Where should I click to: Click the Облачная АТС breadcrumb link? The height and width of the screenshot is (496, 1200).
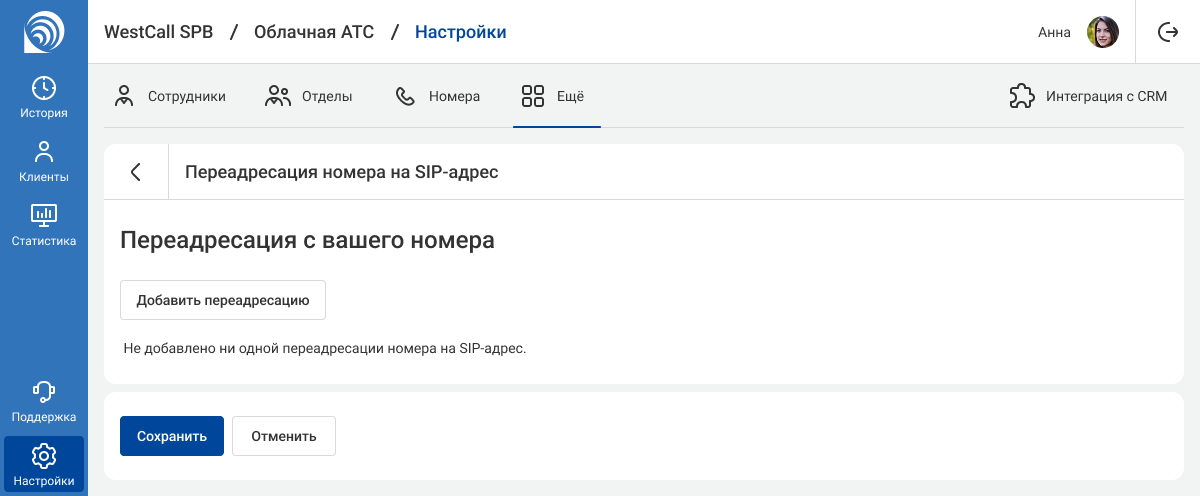pyautogui.click(x=314, y=32)
